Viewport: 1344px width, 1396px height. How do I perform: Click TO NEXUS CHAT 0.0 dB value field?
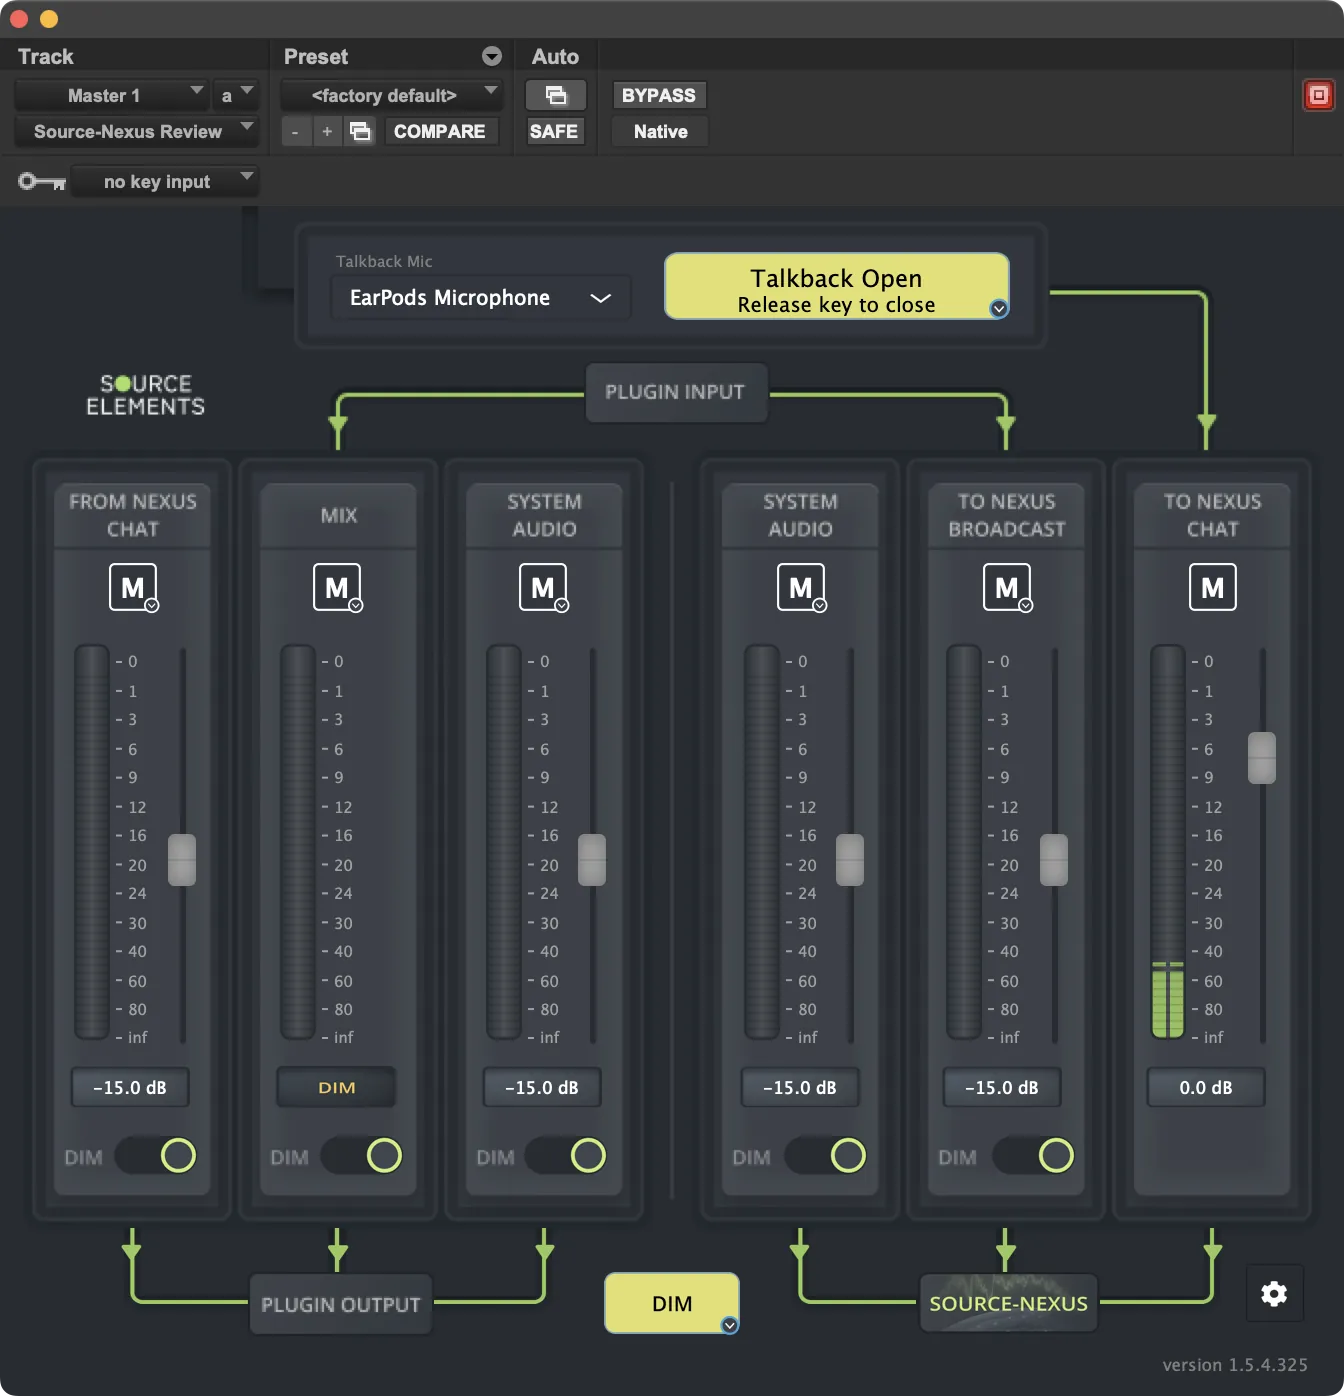[1206, 1087]
